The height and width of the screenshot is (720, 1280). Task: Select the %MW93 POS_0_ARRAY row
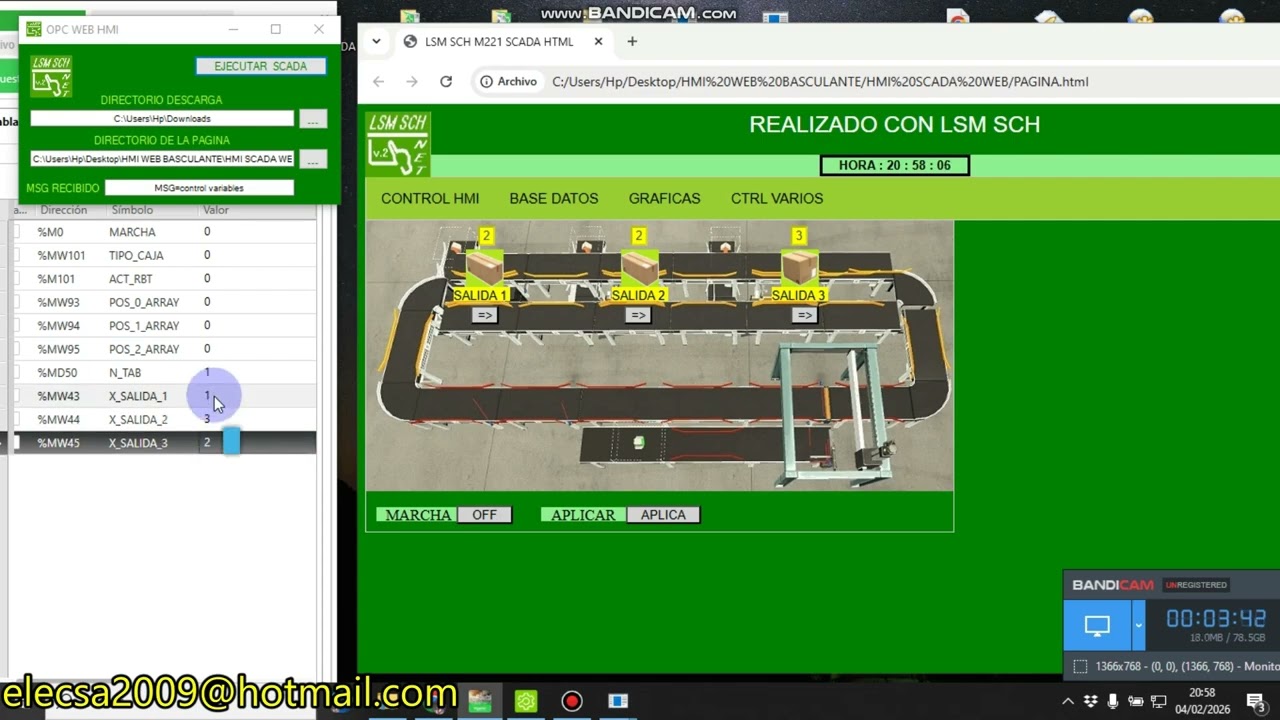click(x=163, y=302)
